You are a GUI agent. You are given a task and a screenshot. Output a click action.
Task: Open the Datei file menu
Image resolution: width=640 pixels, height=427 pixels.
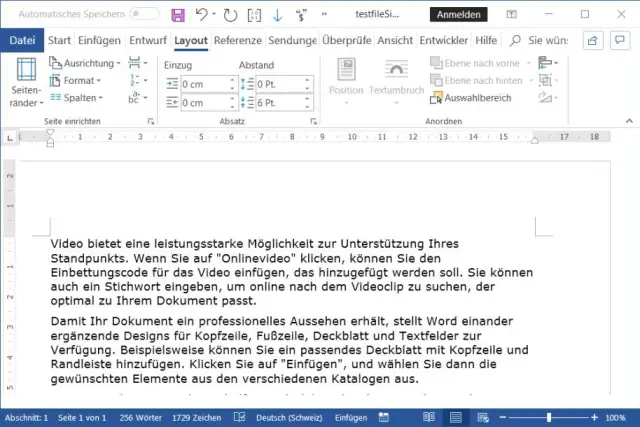coord(22,41)
